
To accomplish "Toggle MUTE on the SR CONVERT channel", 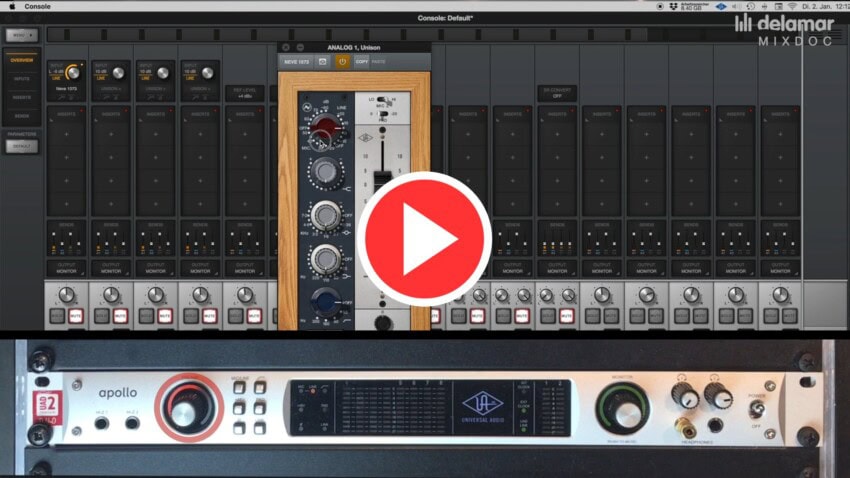I will pyautogui.click(x=566, y=316).
